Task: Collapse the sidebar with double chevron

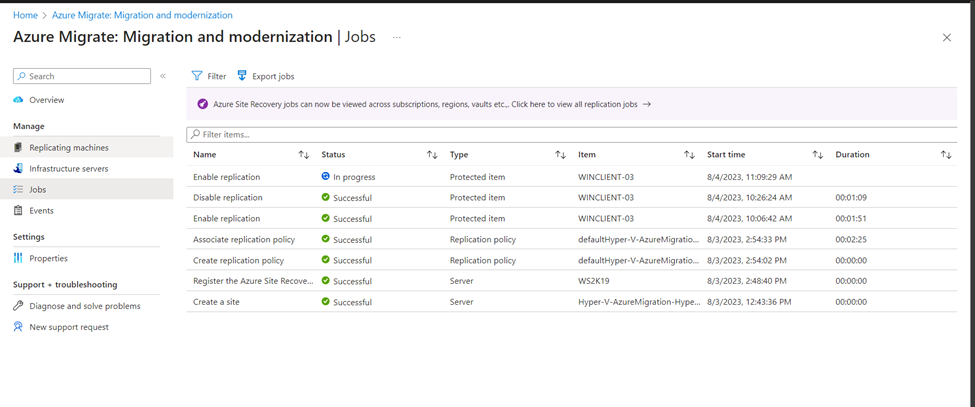Action: (x=163, y=76)
